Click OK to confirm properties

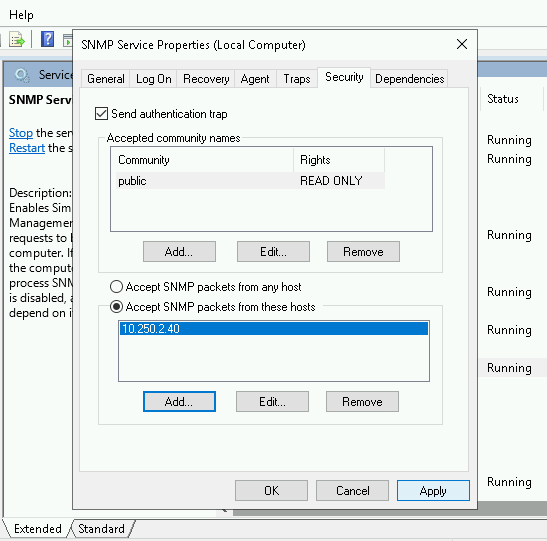[271, 490]
